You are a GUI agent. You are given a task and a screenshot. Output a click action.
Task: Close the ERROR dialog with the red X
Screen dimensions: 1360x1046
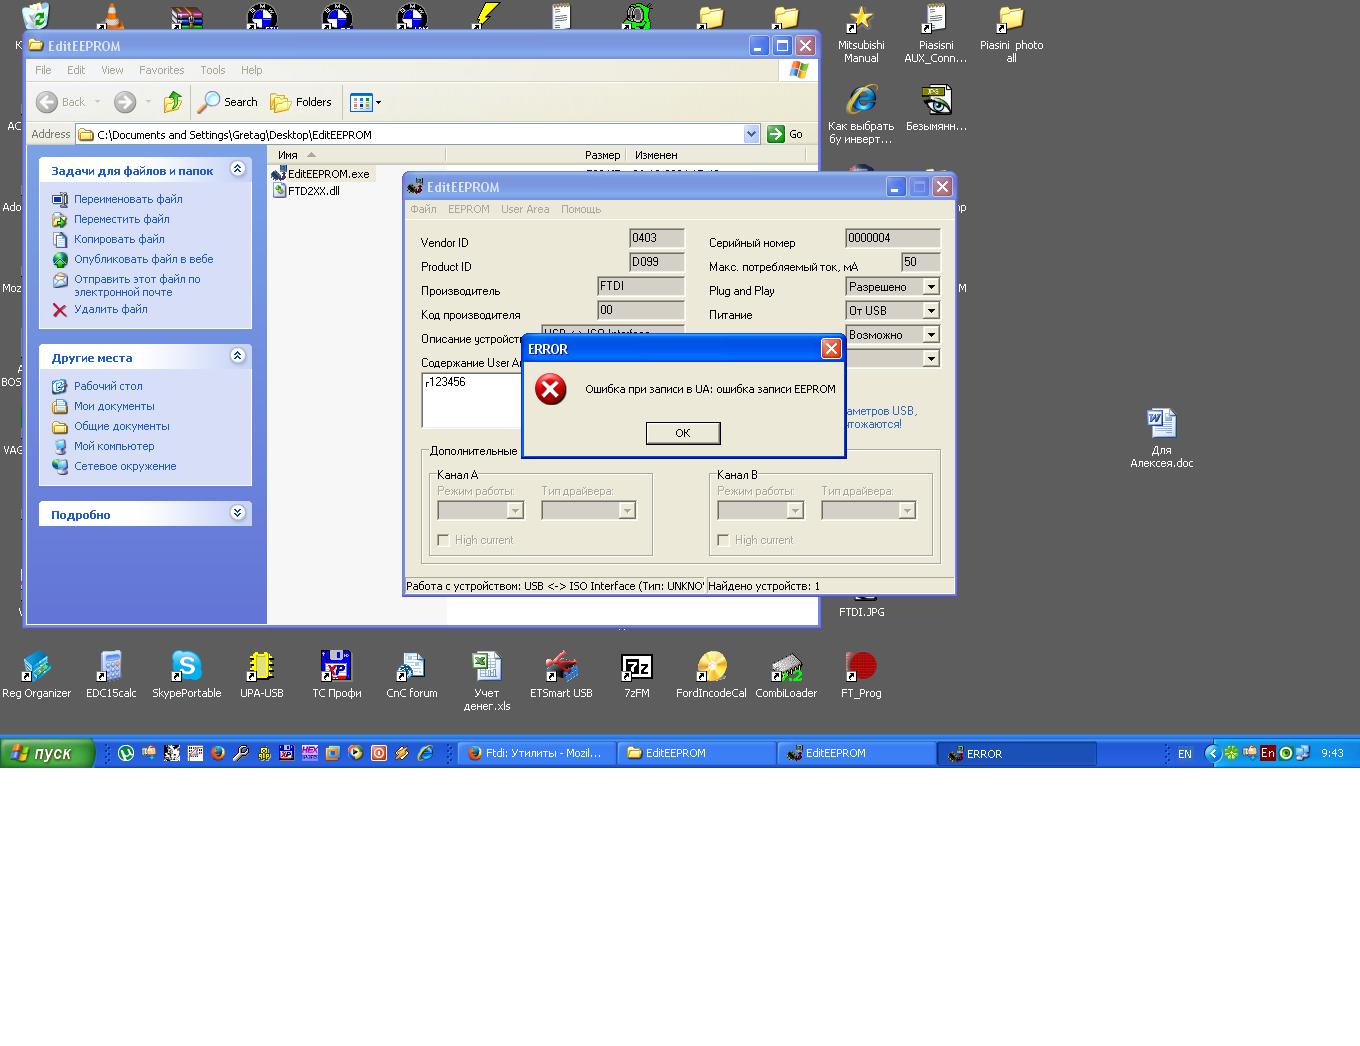coord(830,348)
